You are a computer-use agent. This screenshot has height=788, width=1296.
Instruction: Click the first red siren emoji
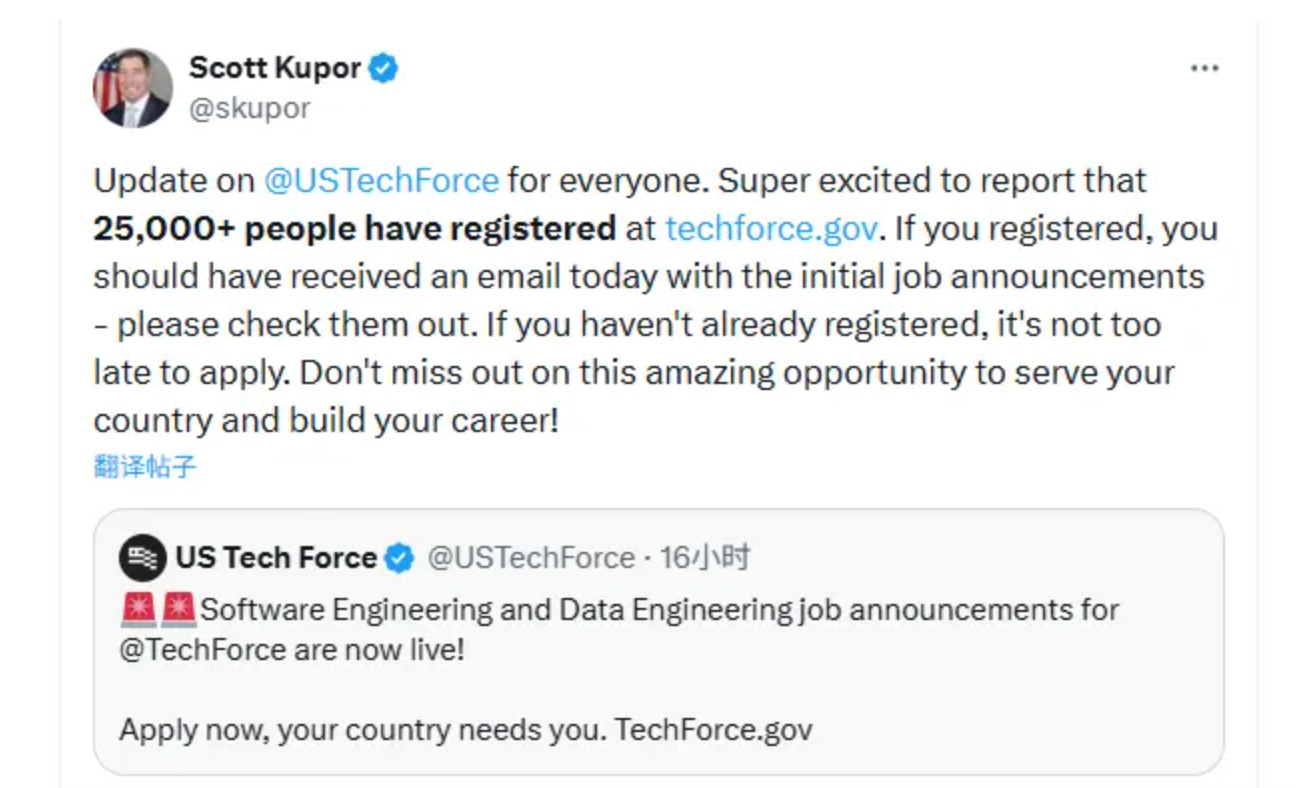pyautogui.click(x=138, y=609)
